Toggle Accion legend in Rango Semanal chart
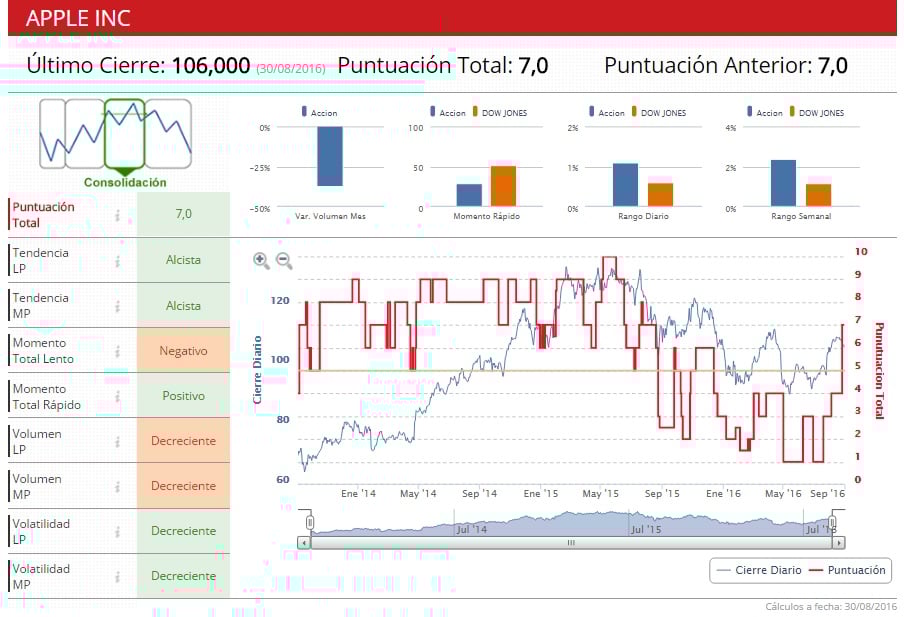Viewport: 904px width, 617px height. [x=764, y=112]
